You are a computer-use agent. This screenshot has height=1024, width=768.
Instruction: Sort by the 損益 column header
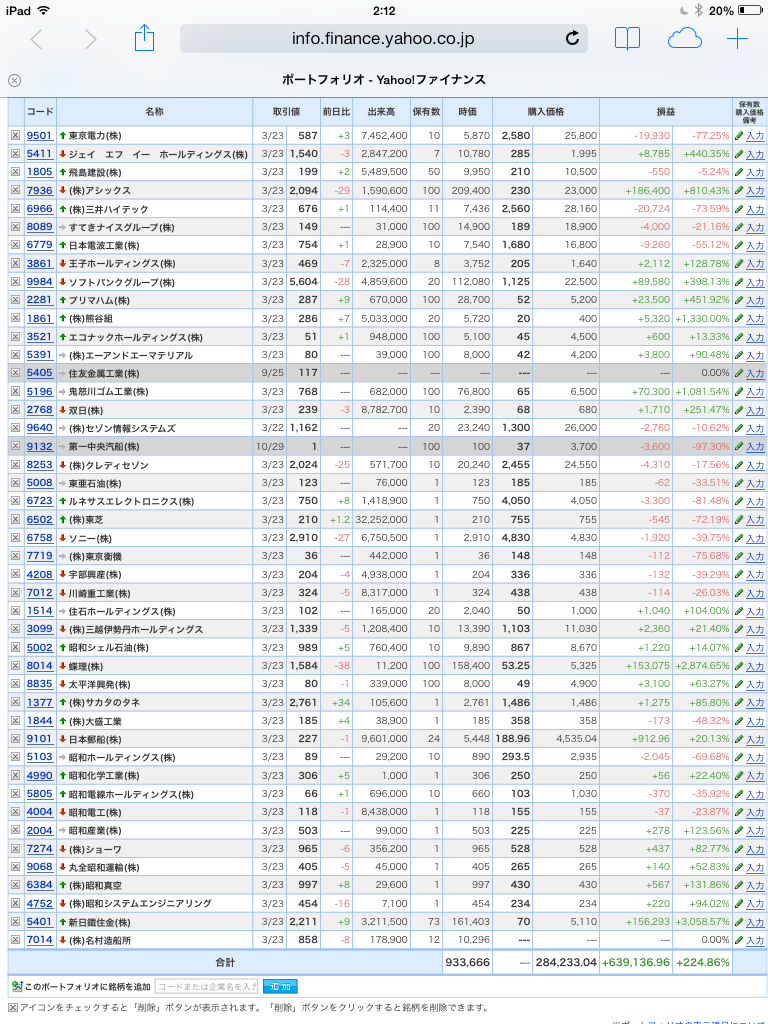coord(665,112)
